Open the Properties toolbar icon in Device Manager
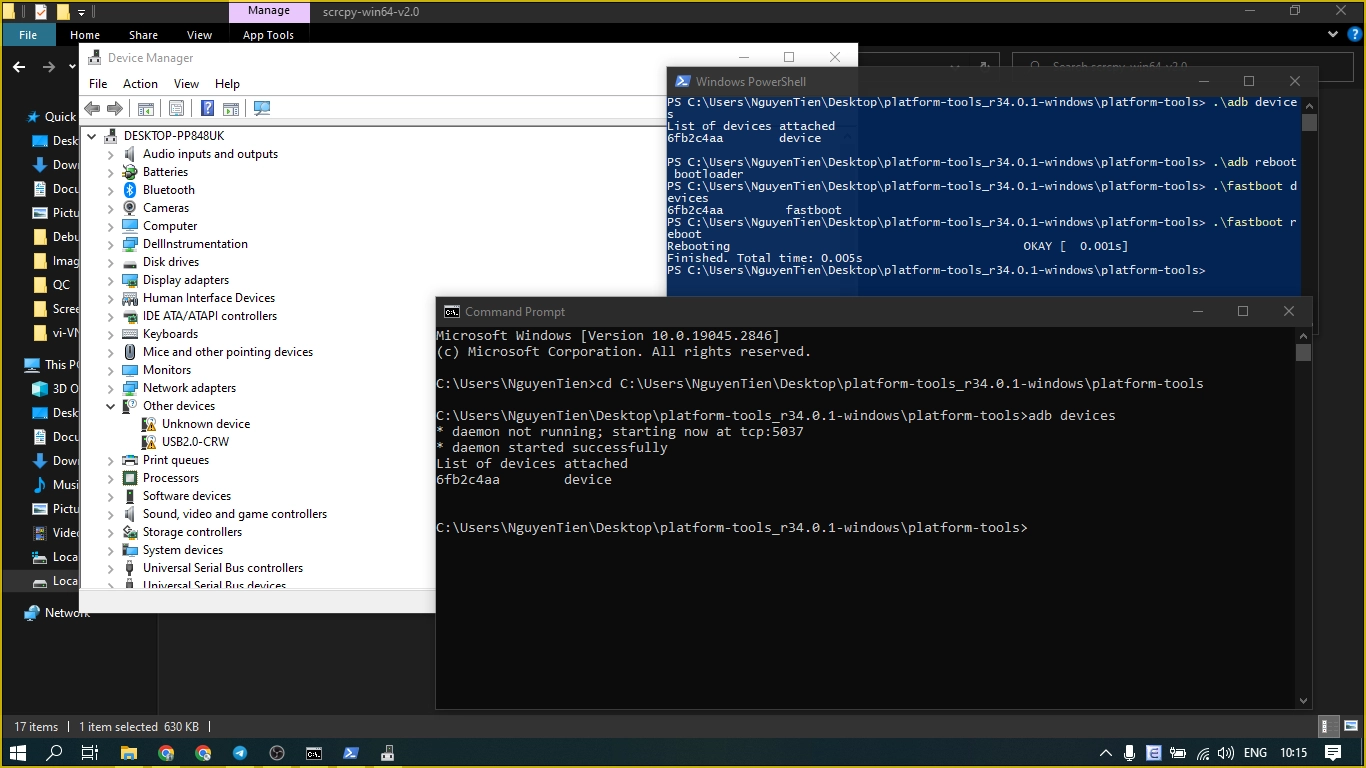This screenshot has height=768, width=1366. point(177,108)
